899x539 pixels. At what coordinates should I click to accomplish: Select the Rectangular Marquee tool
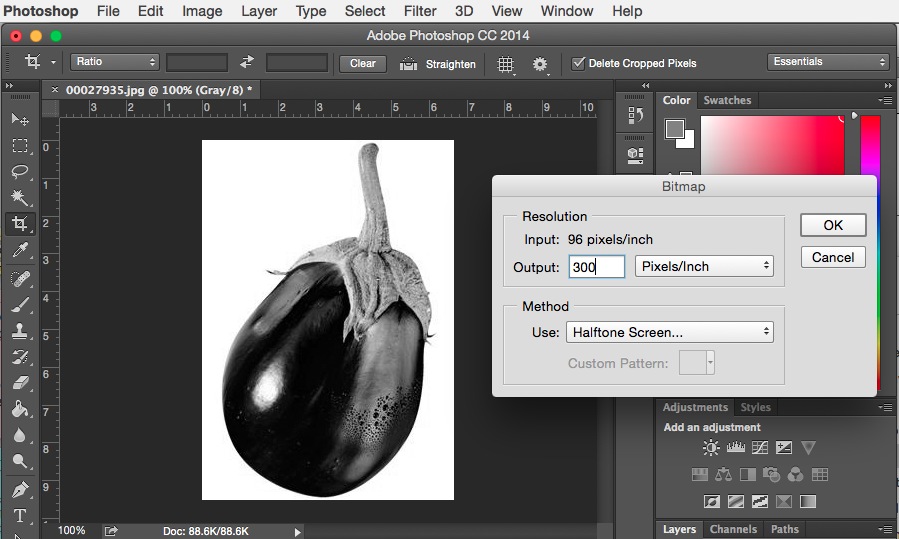[19, 145]
